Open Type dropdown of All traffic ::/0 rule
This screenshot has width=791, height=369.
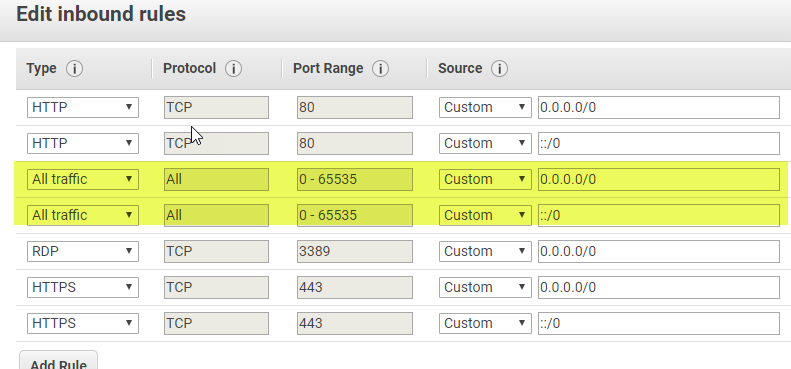83,215
